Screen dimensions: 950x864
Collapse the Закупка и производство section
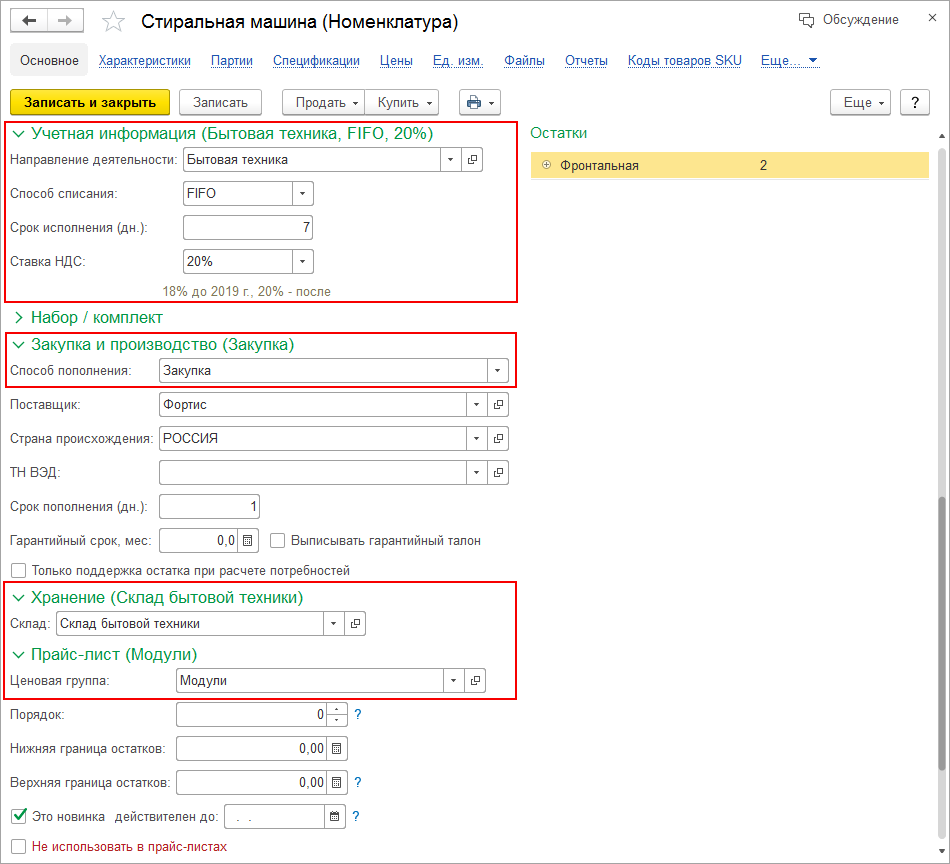[x=19, y=344]
